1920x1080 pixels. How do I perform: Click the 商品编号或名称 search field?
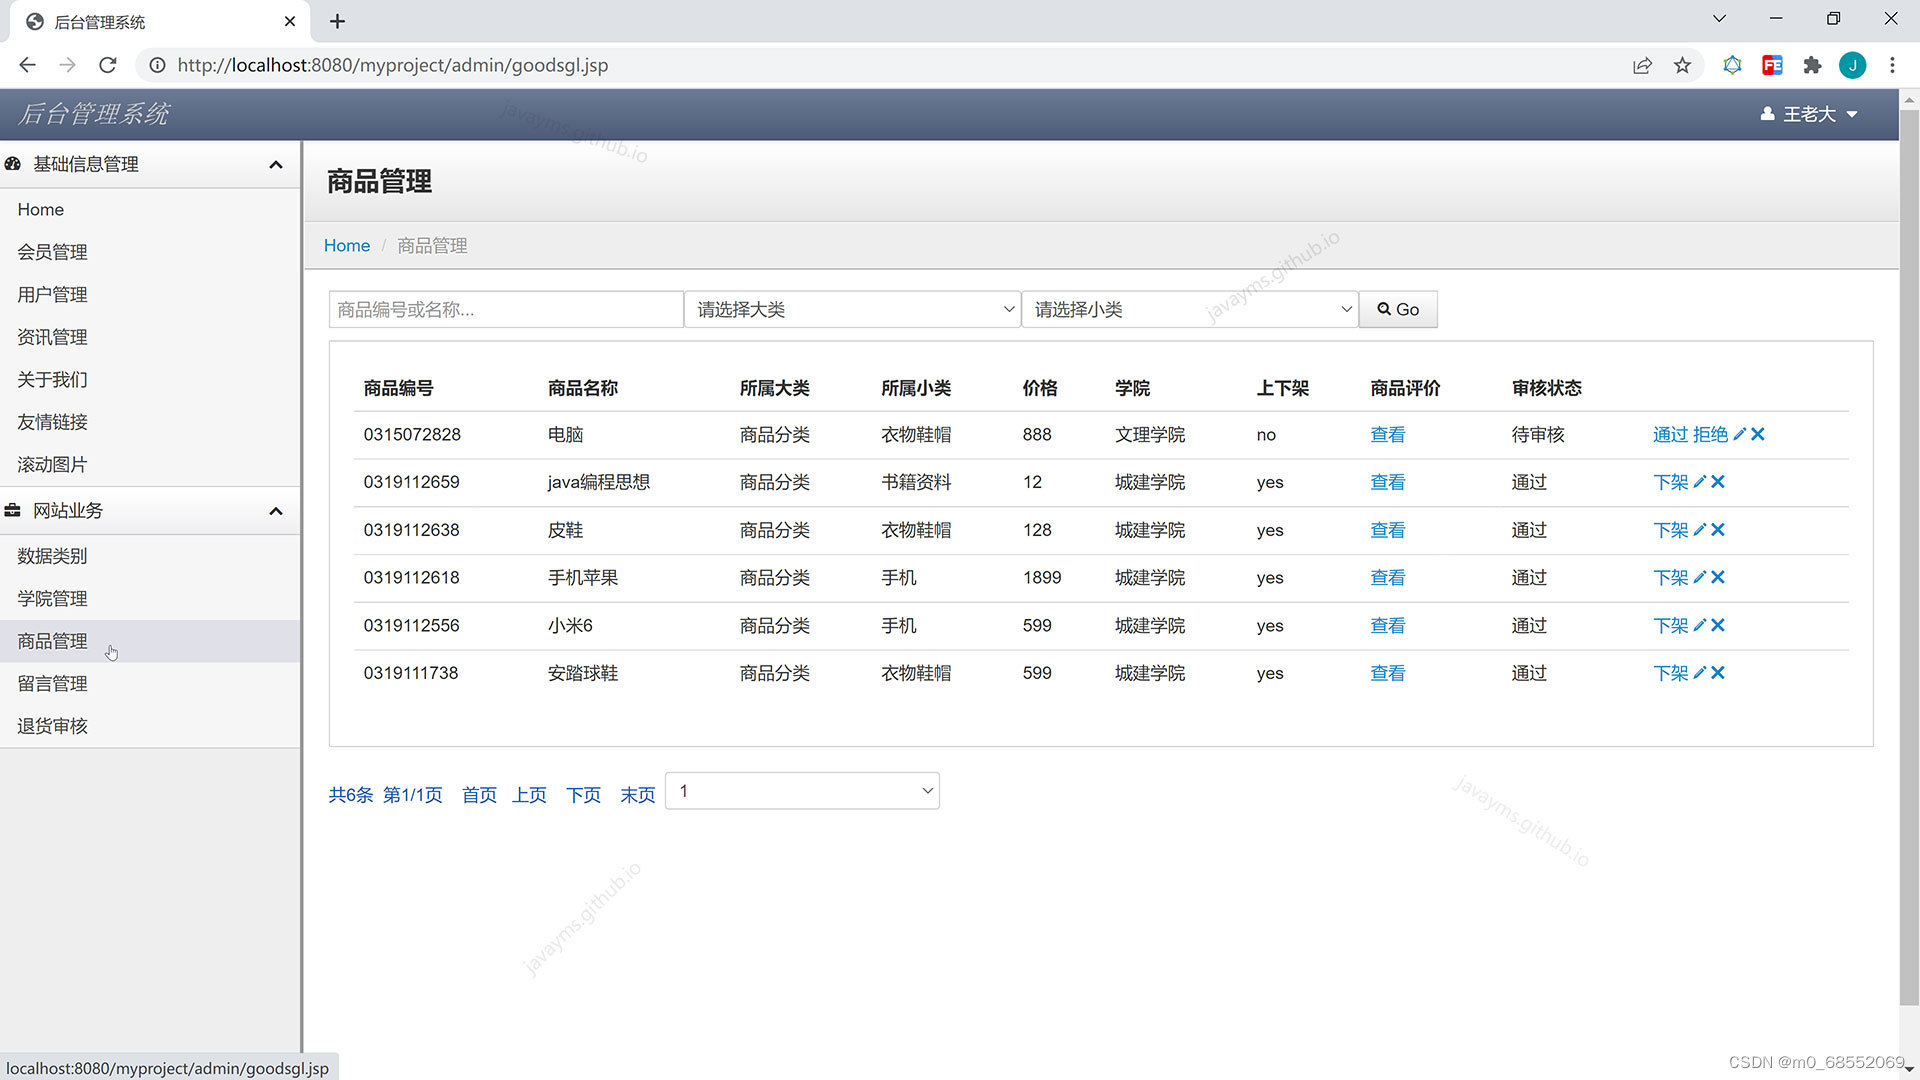(506, 310)
